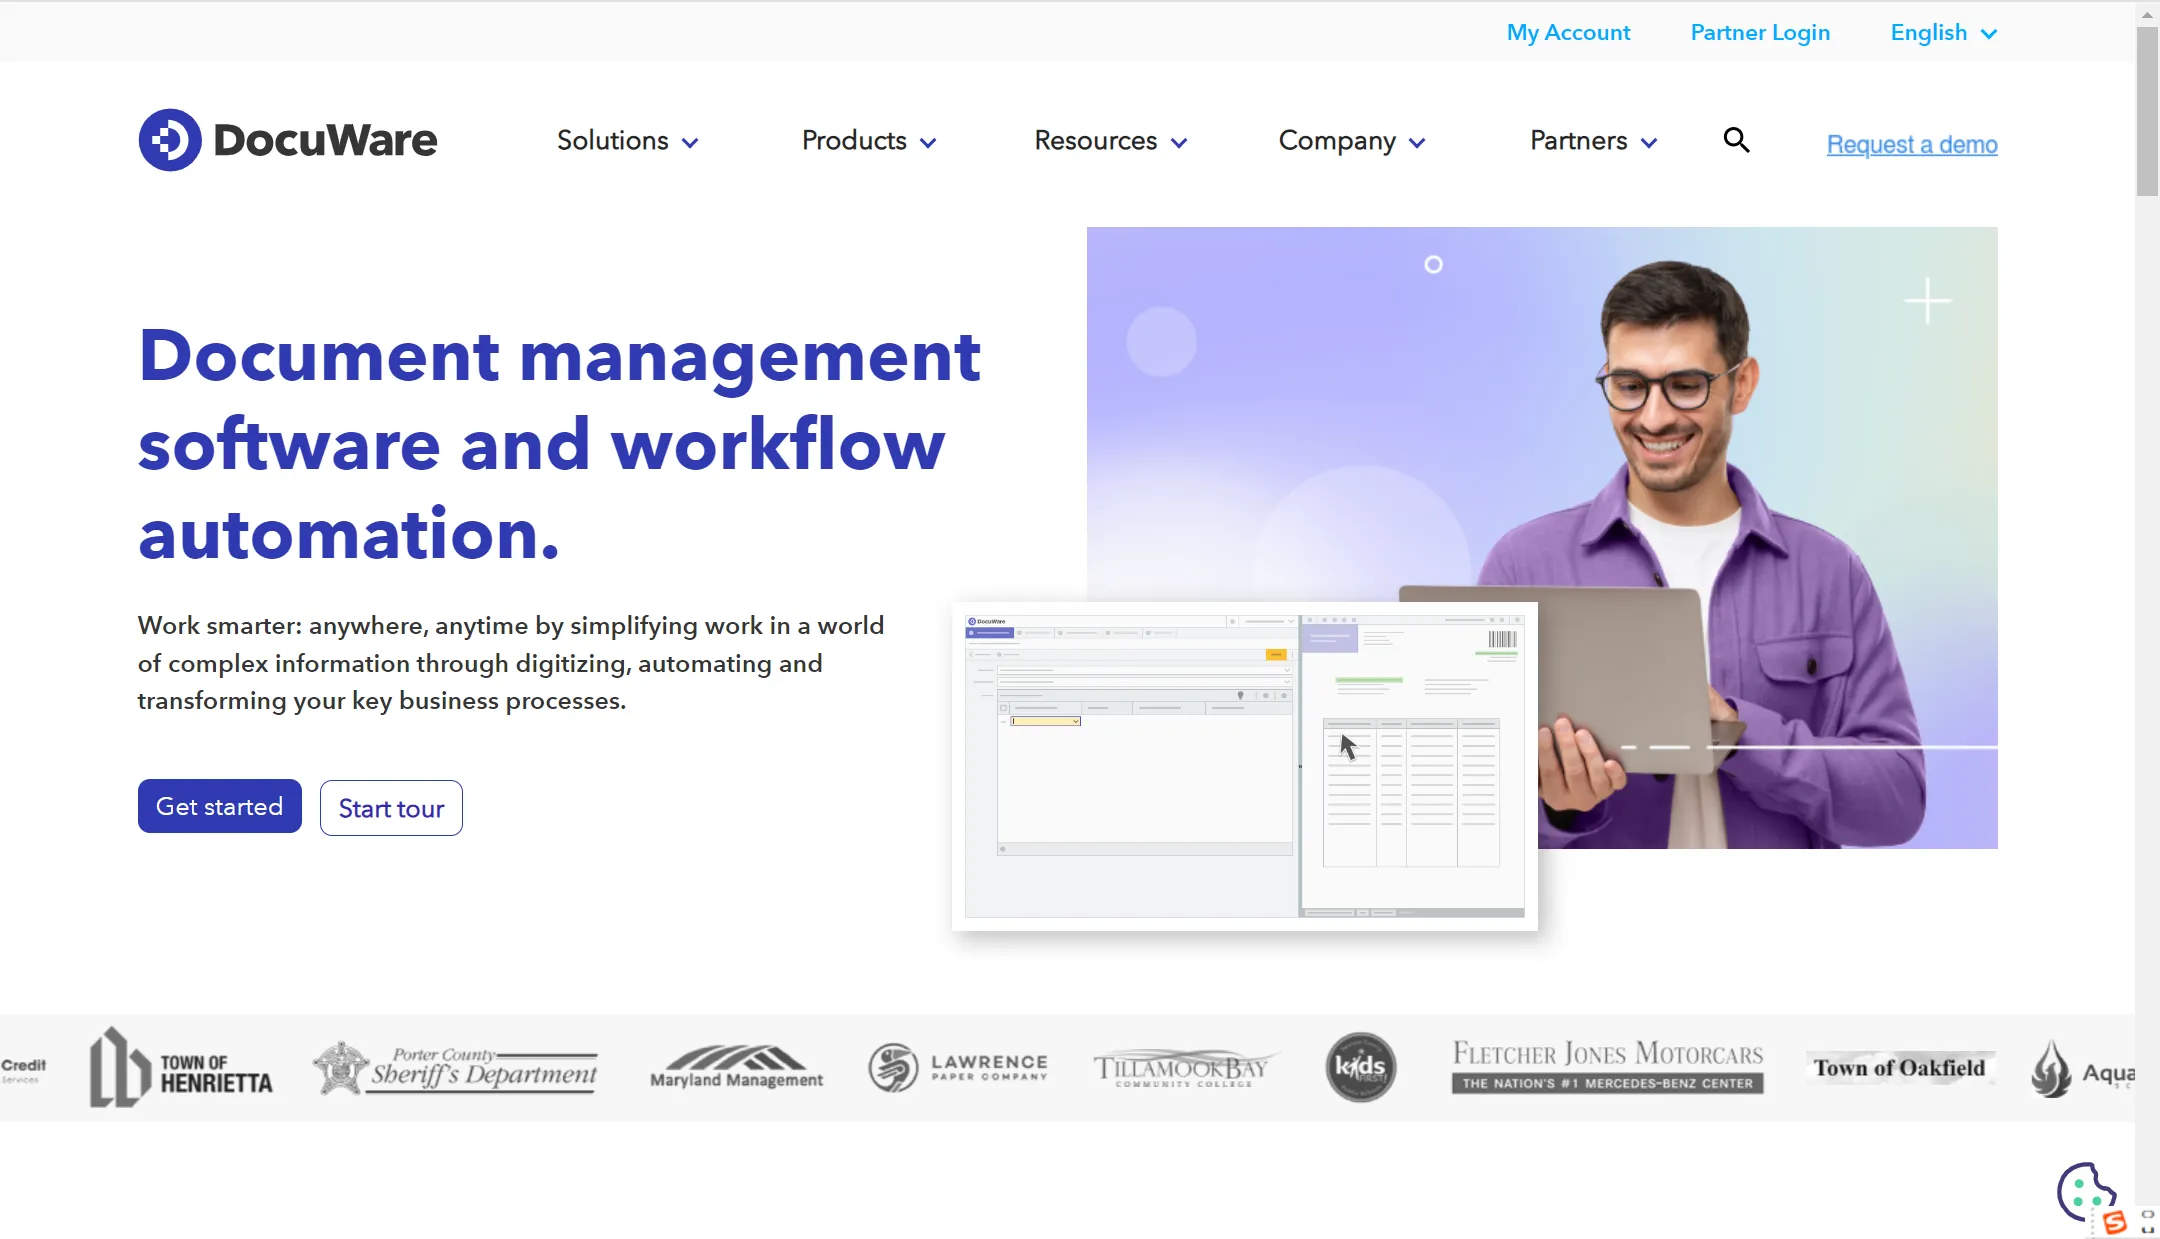Follow the Request a demo link
The height and width of the screenshot is (1239, 2160).
pyautogui.click(x=1911, y=145)
